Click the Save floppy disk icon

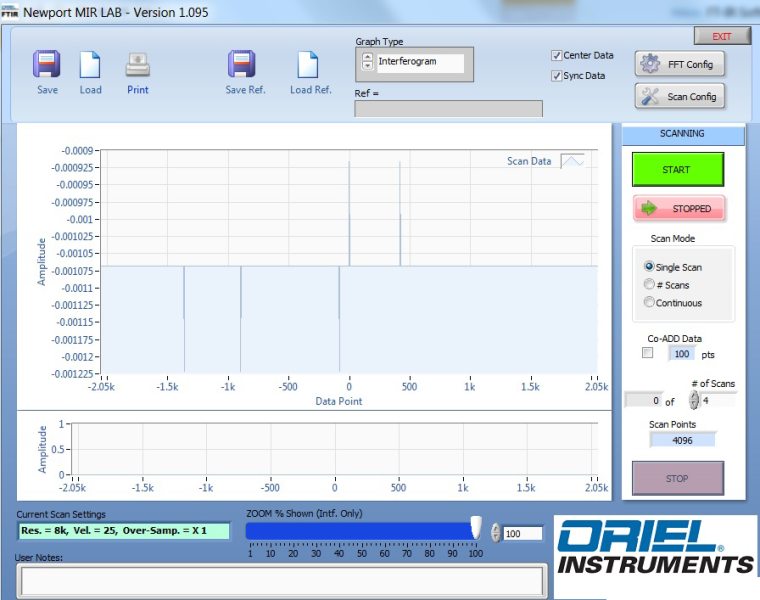pyautogui.click(x=47, y=65)
